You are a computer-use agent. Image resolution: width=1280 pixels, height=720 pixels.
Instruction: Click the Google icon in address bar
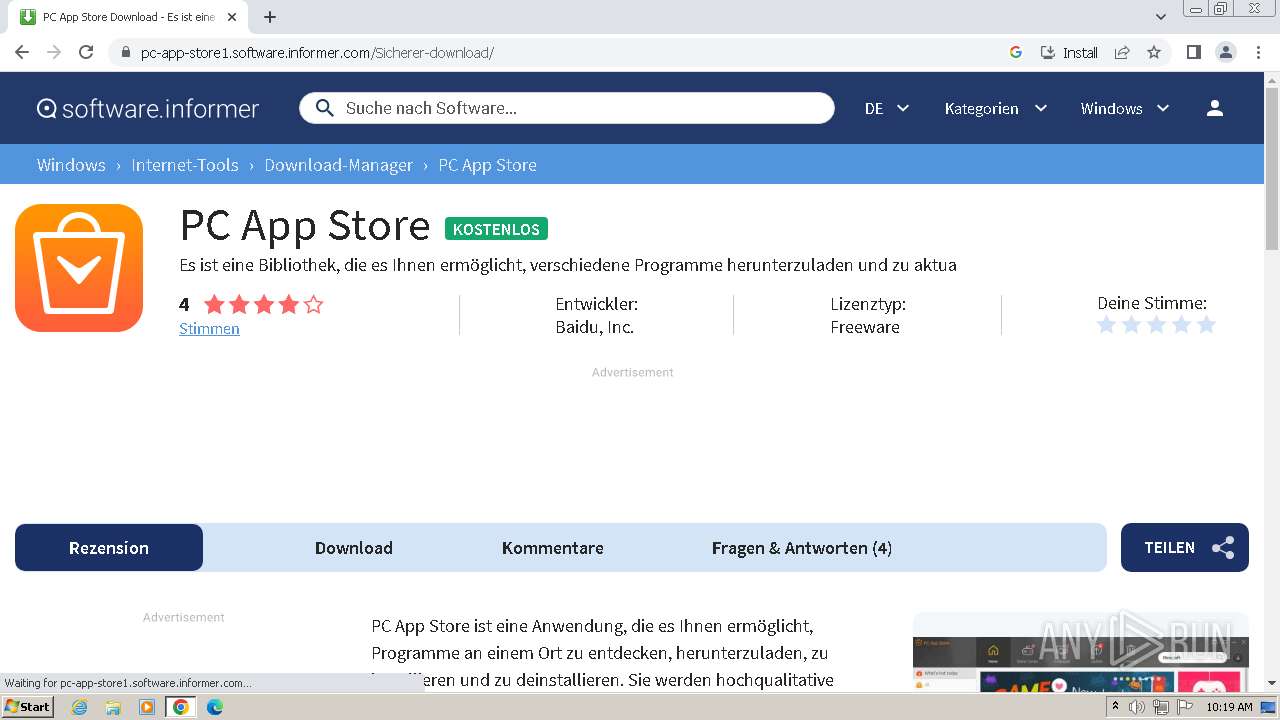tap(1016, 53)
